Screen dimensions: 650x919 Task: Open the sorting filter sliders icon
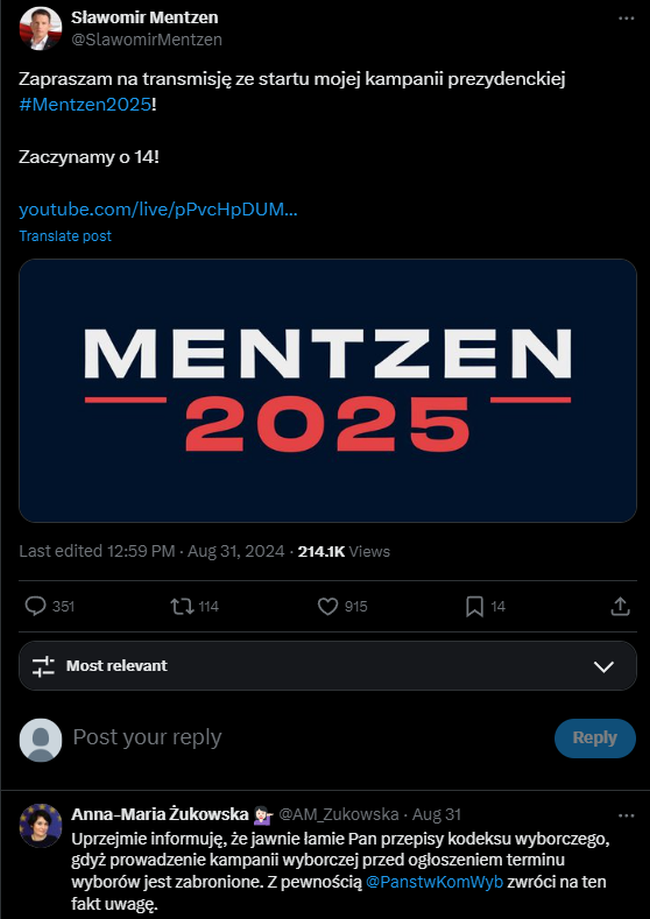pos(41,665)
